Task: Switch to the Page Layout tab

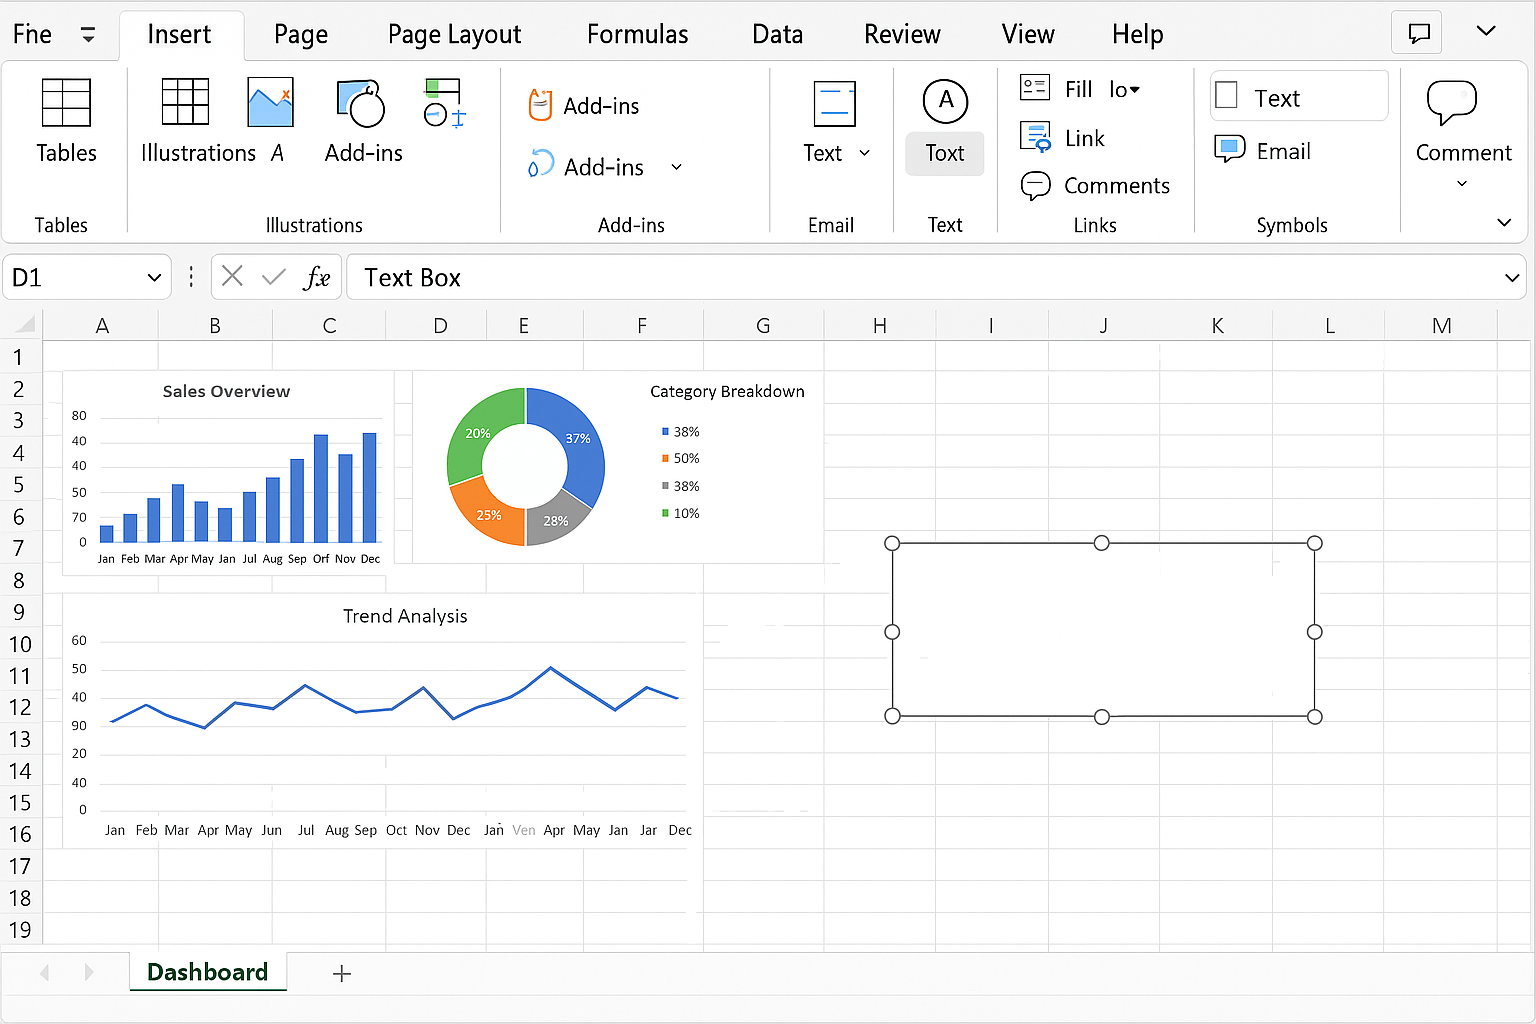Action: tap(455, 35)
